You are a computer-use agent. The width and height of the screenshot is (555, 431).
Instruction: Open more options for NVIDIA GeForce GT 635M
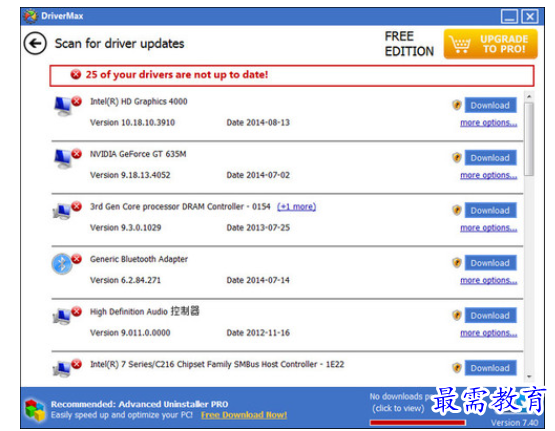(x=488, y=175)
